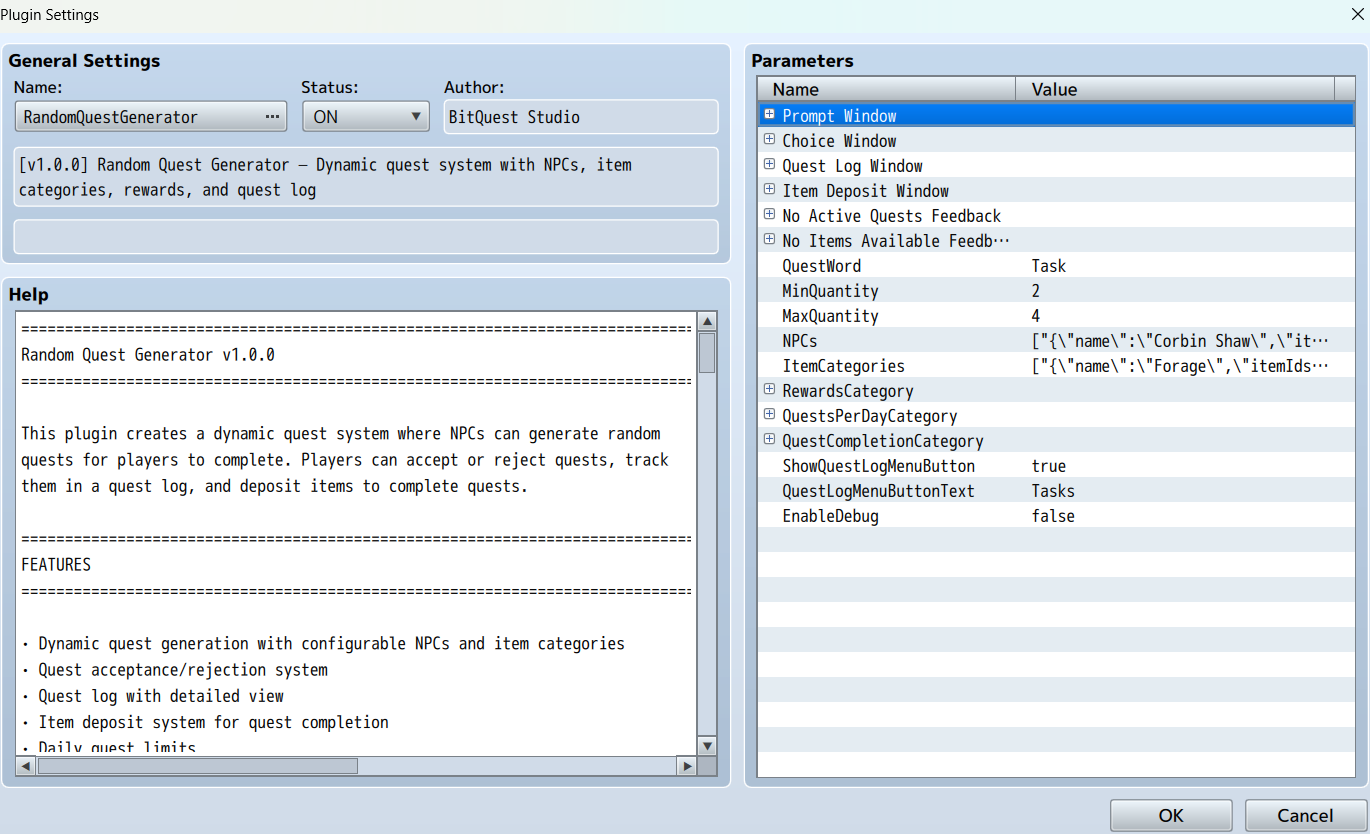Screen dimensions: 1370x834
Task: Click the Author field BitQuest Studio
Action: point(581,117)
